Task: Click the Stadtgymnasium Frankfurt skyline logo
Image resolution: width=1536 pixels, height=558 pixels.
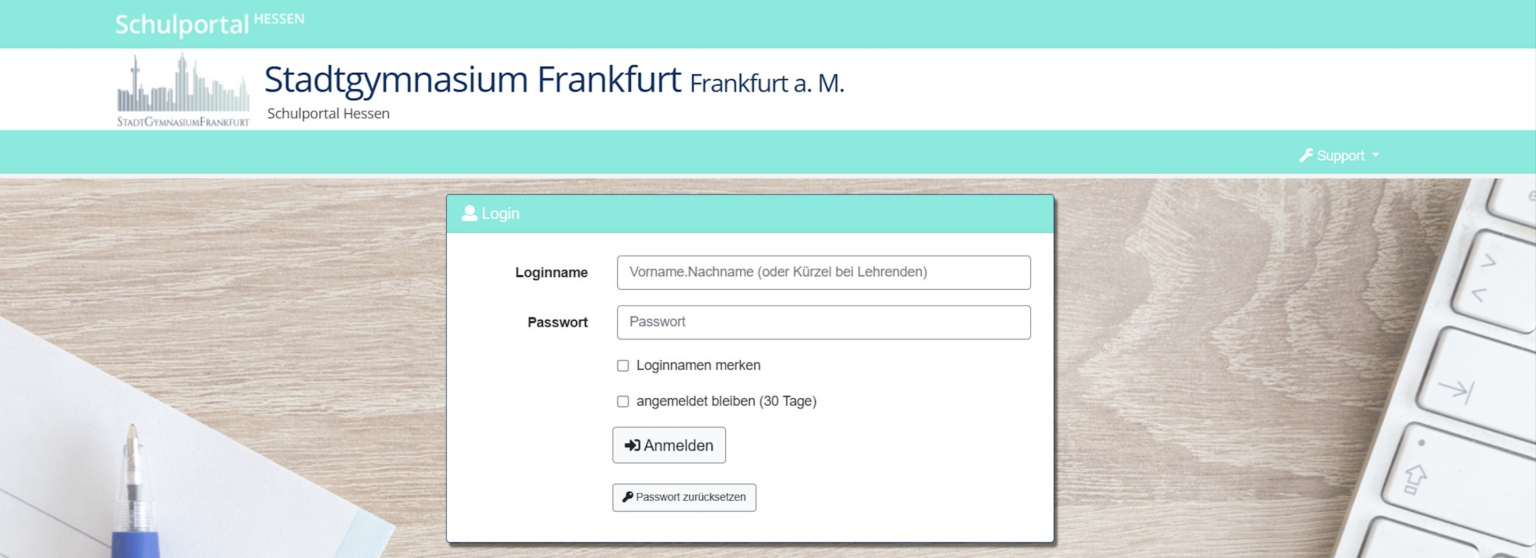Action: [x=183, y=90]
